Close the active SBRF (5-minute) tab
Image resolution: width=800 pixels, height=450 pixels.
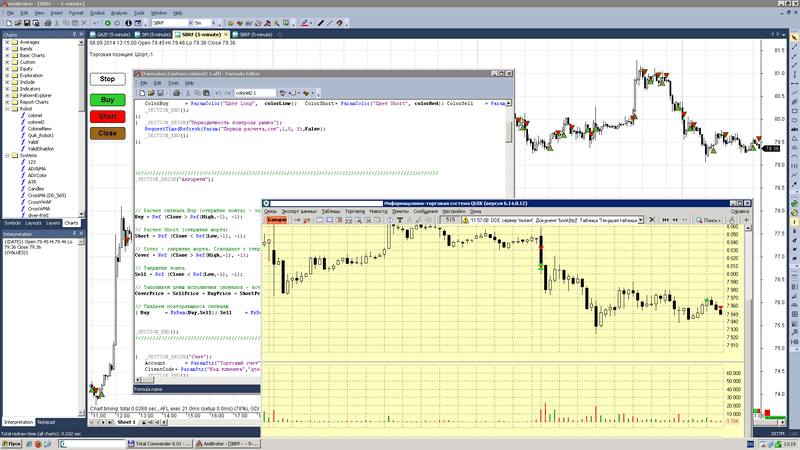226,35
